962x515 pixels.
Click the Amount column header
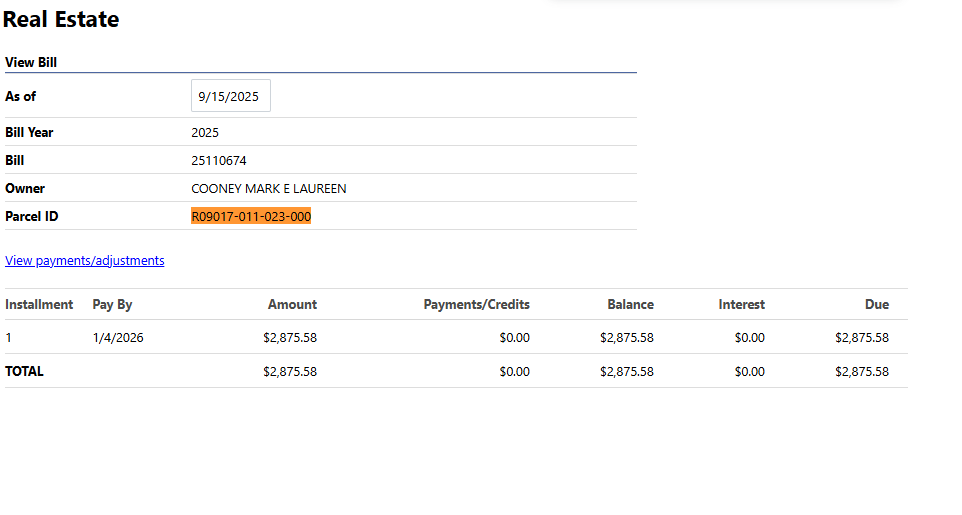pyautogui.click(x=292, y=304)
